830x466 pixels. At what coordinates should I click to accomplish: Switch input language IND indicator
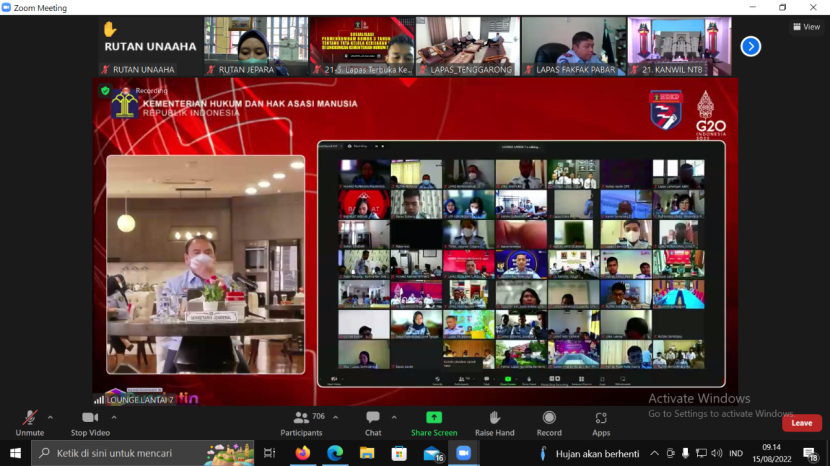click(736, 453)
